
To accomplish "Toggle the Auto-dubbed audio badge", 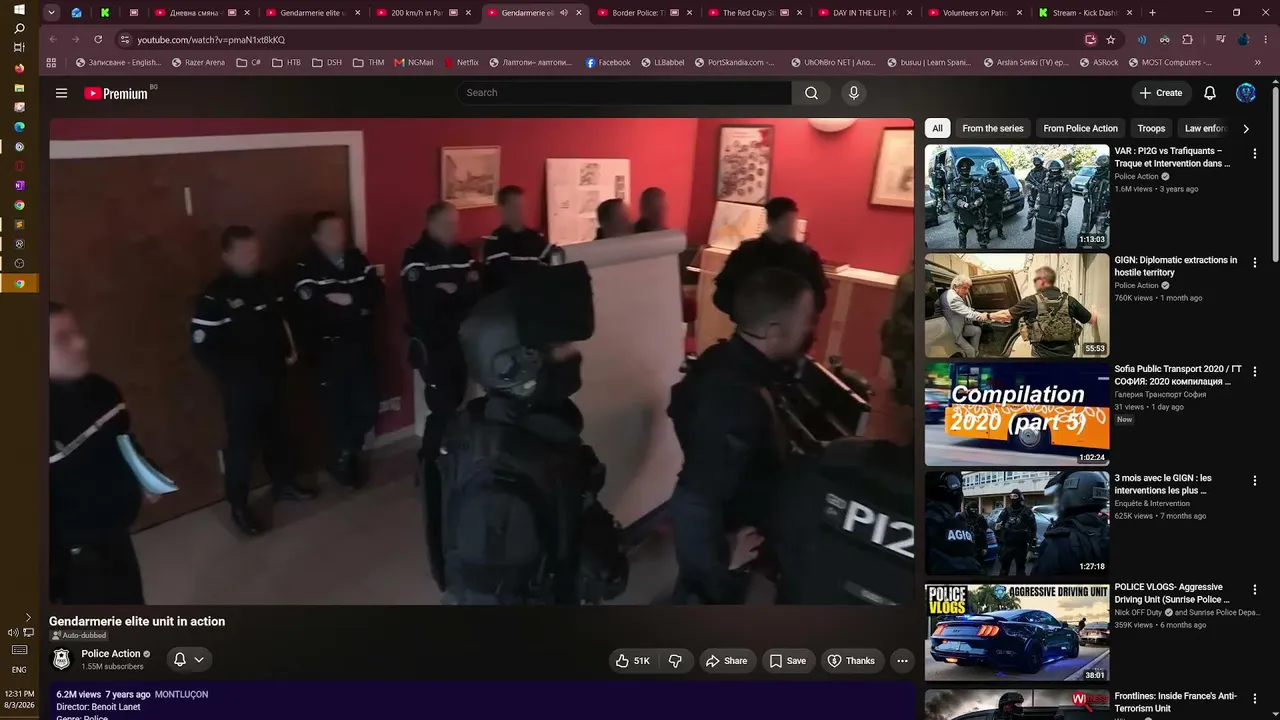I will 79,636.
